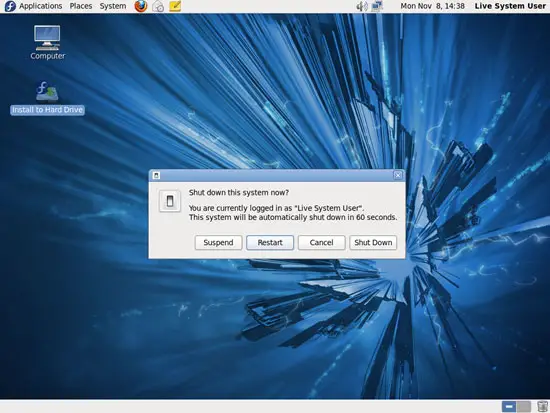Open the mail client launcher icon
This screenshot has height=413, width=550.
tap(158, 6)
